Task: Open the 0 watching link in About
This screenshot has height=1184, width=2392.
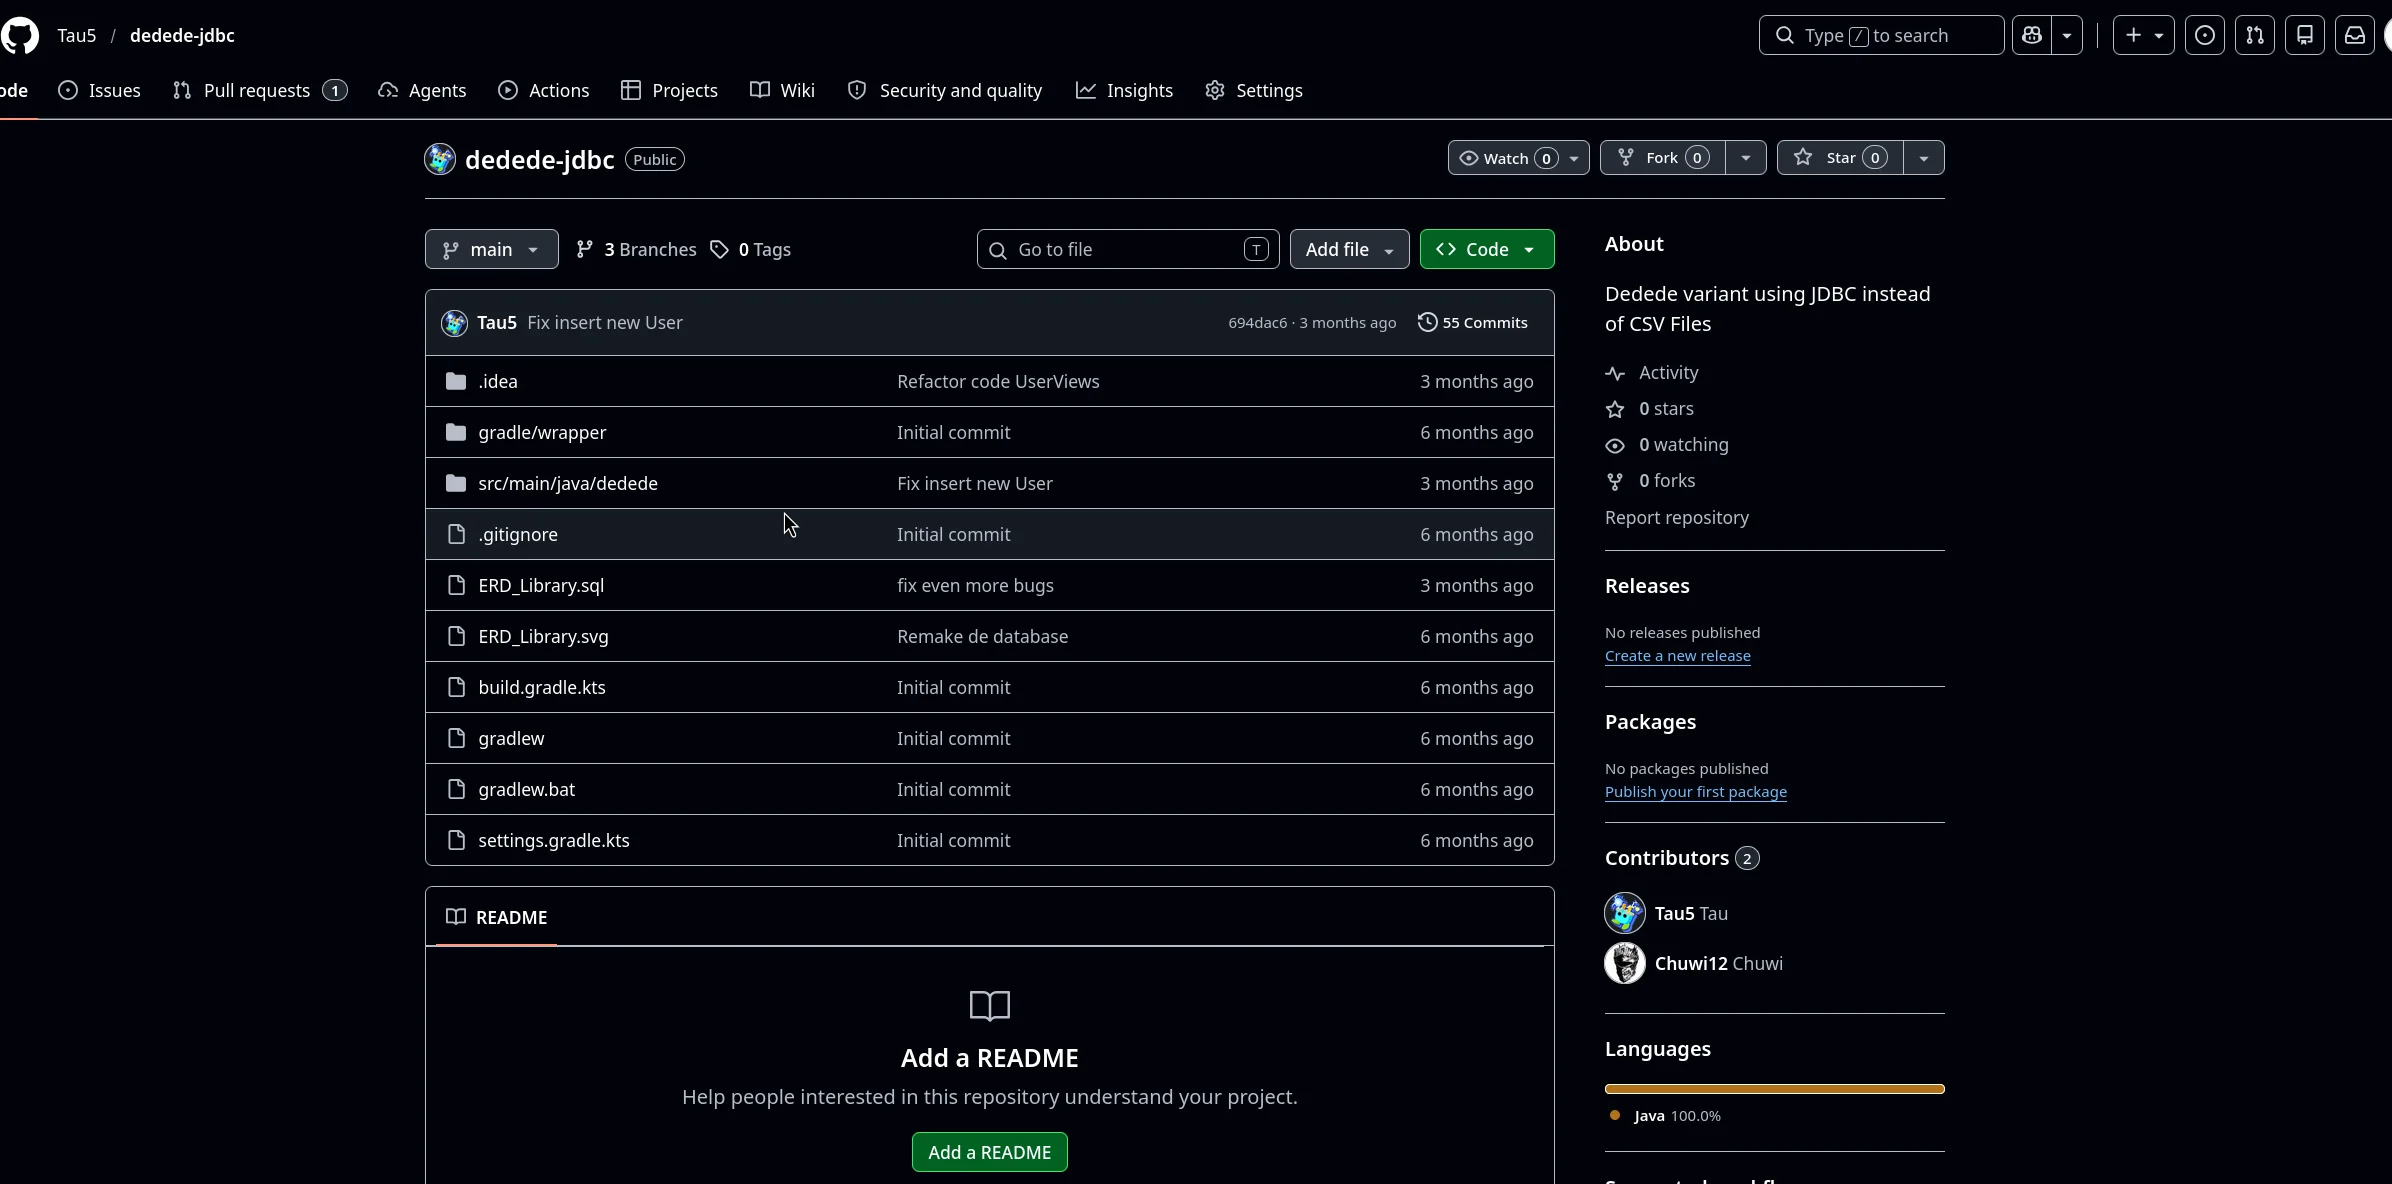Action: pos(1667,445)
